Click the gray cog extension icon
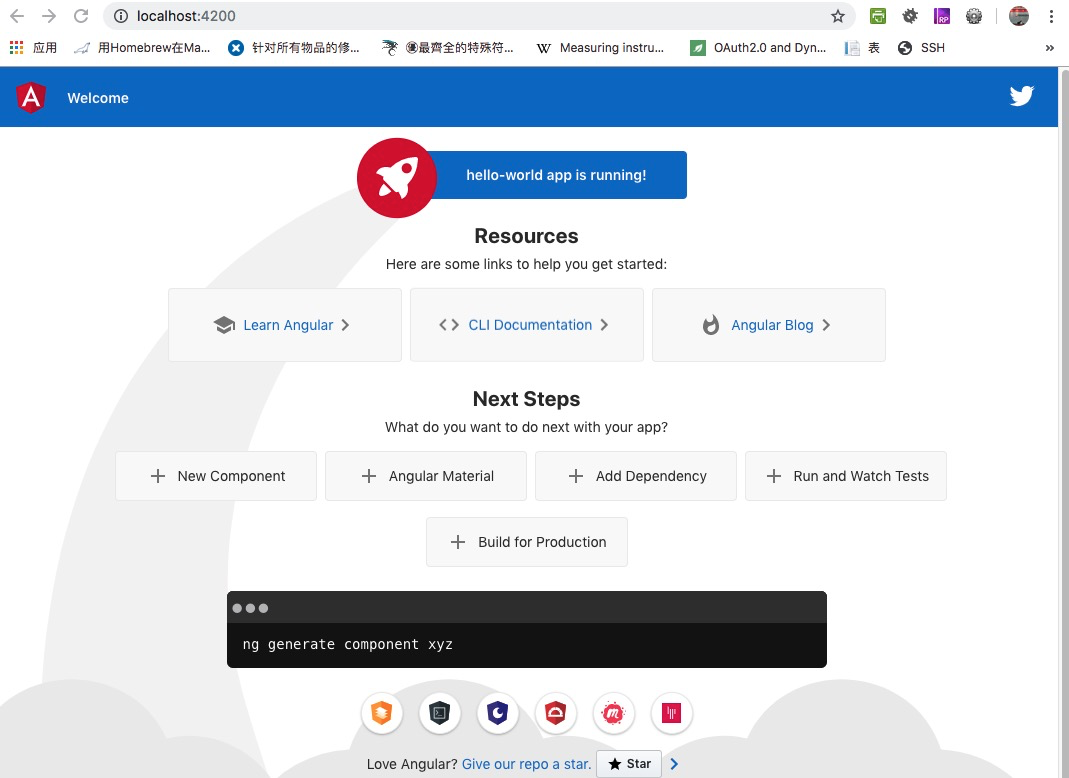 pos(974,16)
